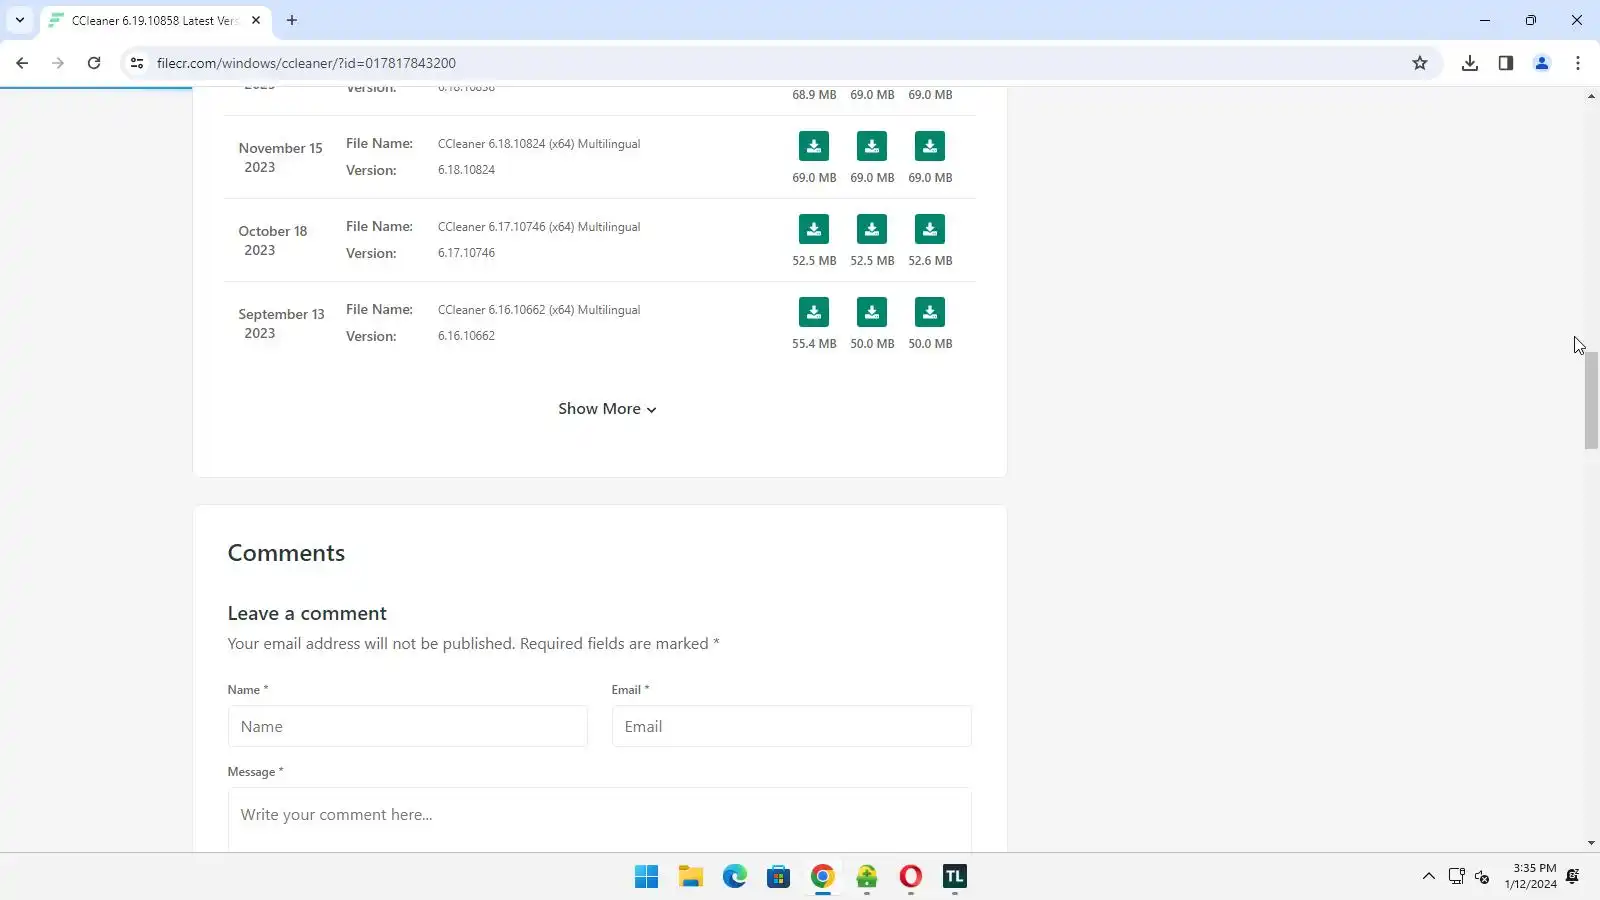Click the scrollbar down arrow
Screen dimensions: 1600x900
pos(1591,844)
